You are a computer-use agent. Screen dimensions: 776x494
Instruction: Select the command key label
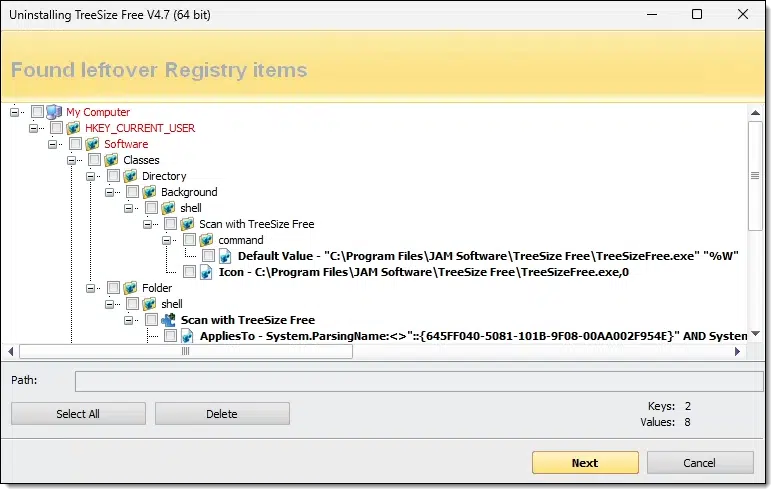tap(241, 240)
